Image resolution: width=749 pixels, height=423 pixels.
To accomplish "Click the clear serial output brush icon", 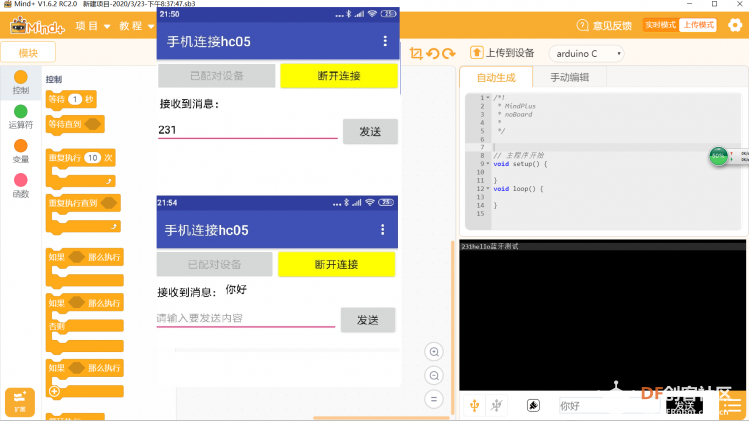I will pyautogui.click(x=533, y=405).
